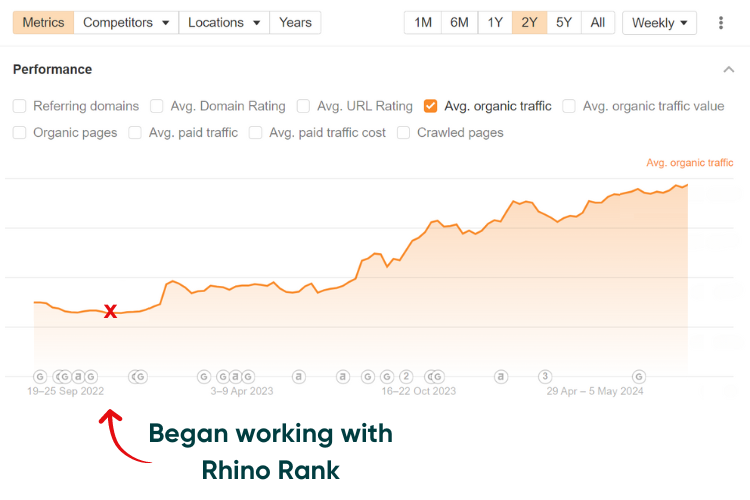Click the rightmost 'a' update marker
The height and width of the screenshot is (500, 750).
click(x=501, y=377)
